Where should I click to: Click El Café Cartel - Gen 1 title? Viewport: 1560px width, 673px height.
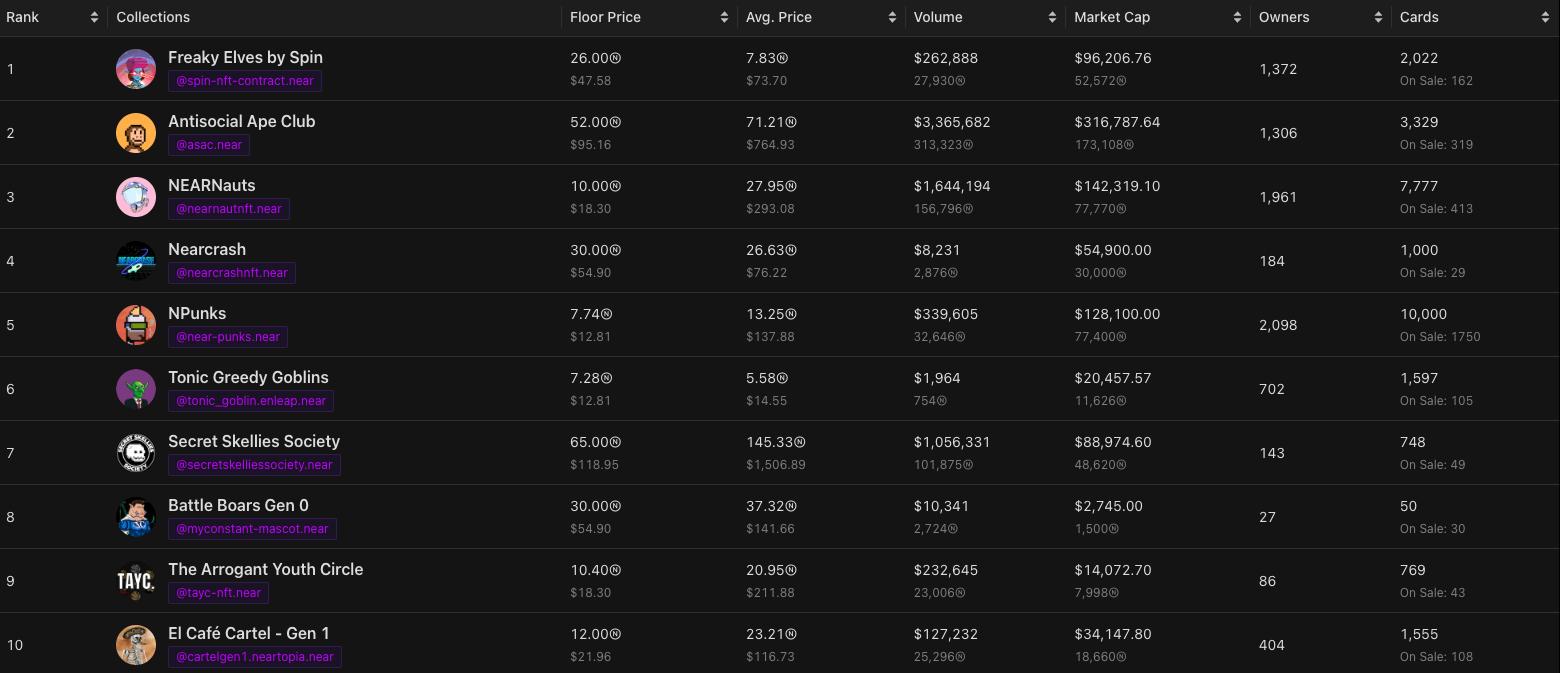(x=249, y=633)
